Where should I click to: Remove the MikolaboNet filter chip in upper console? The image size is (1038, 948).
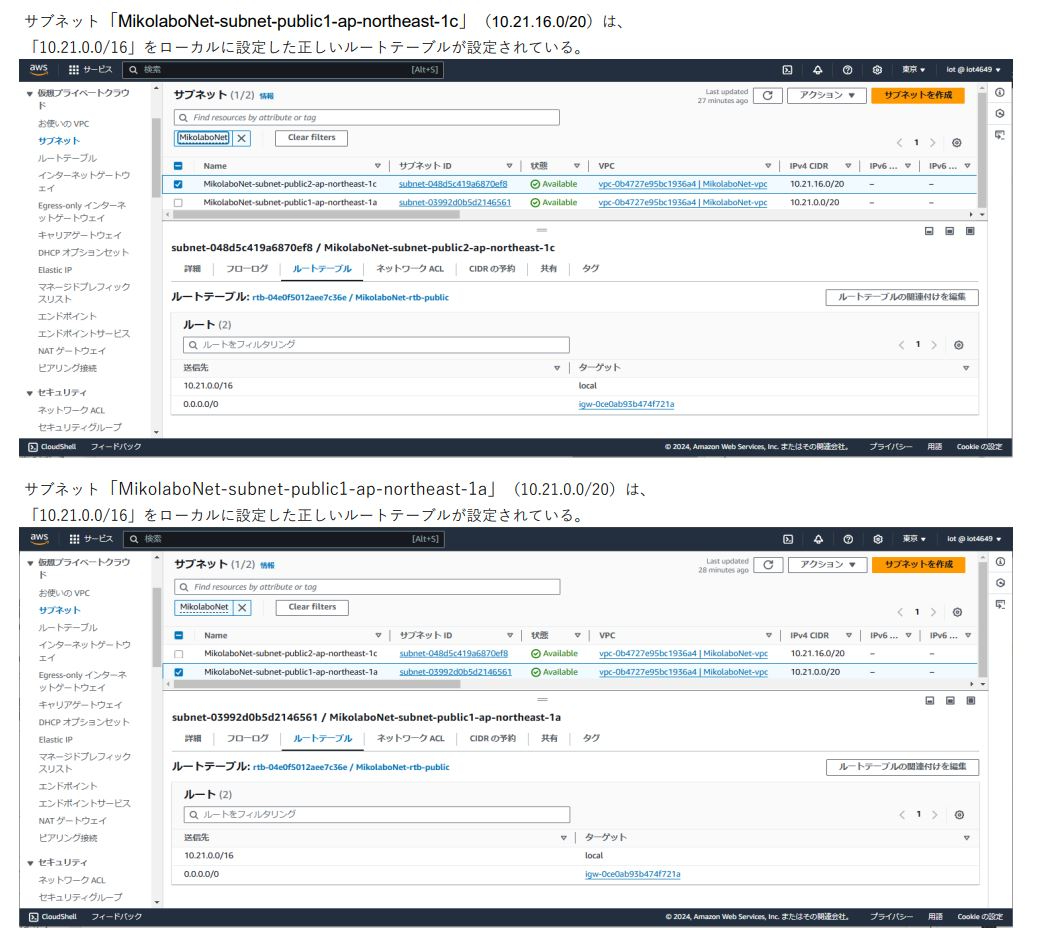coord(242,138)
